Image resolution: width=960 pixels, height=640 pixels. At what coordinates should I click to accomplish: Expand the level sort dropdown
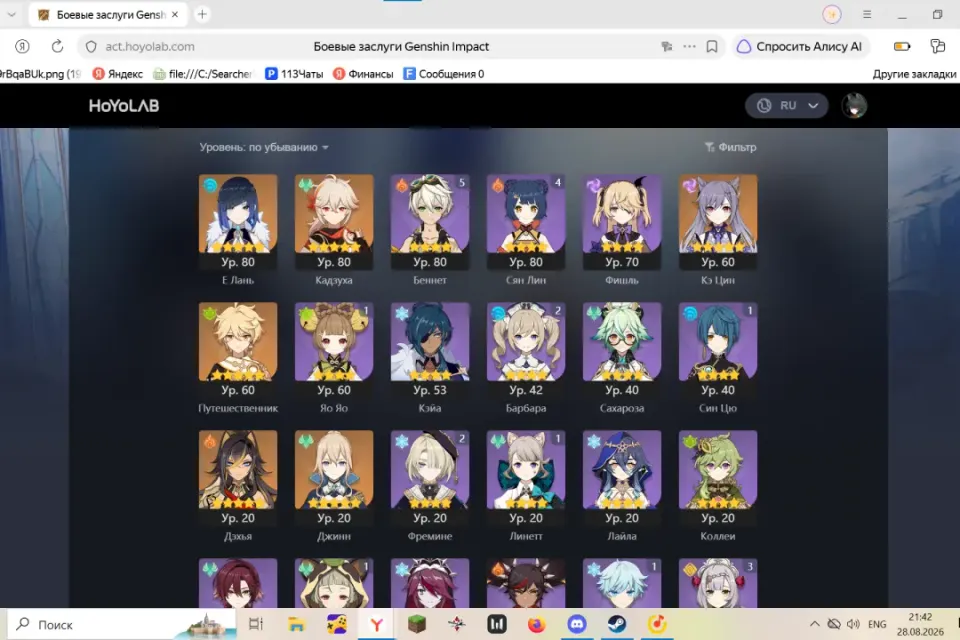coord(264,147)
